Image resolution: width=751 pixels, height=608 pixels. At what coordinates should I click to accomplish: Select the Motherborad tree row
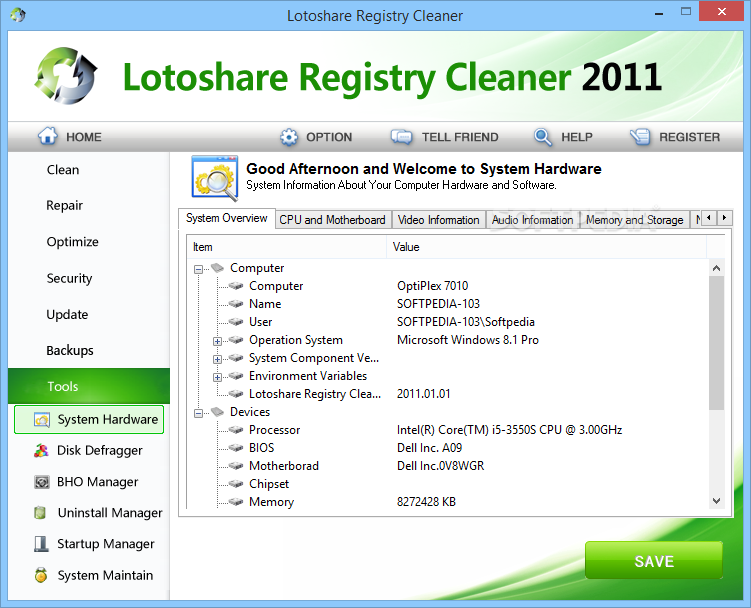[284, 466]
